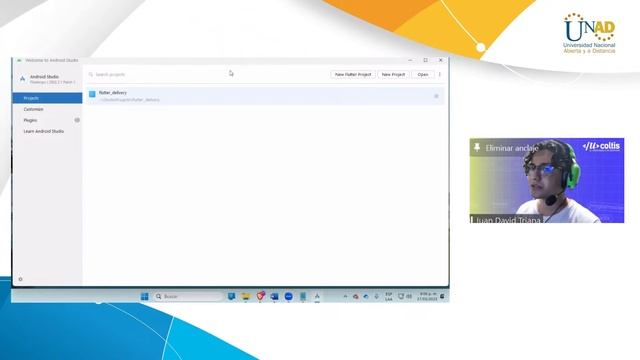Click New Flutter Project button

(x=353, y=75)
